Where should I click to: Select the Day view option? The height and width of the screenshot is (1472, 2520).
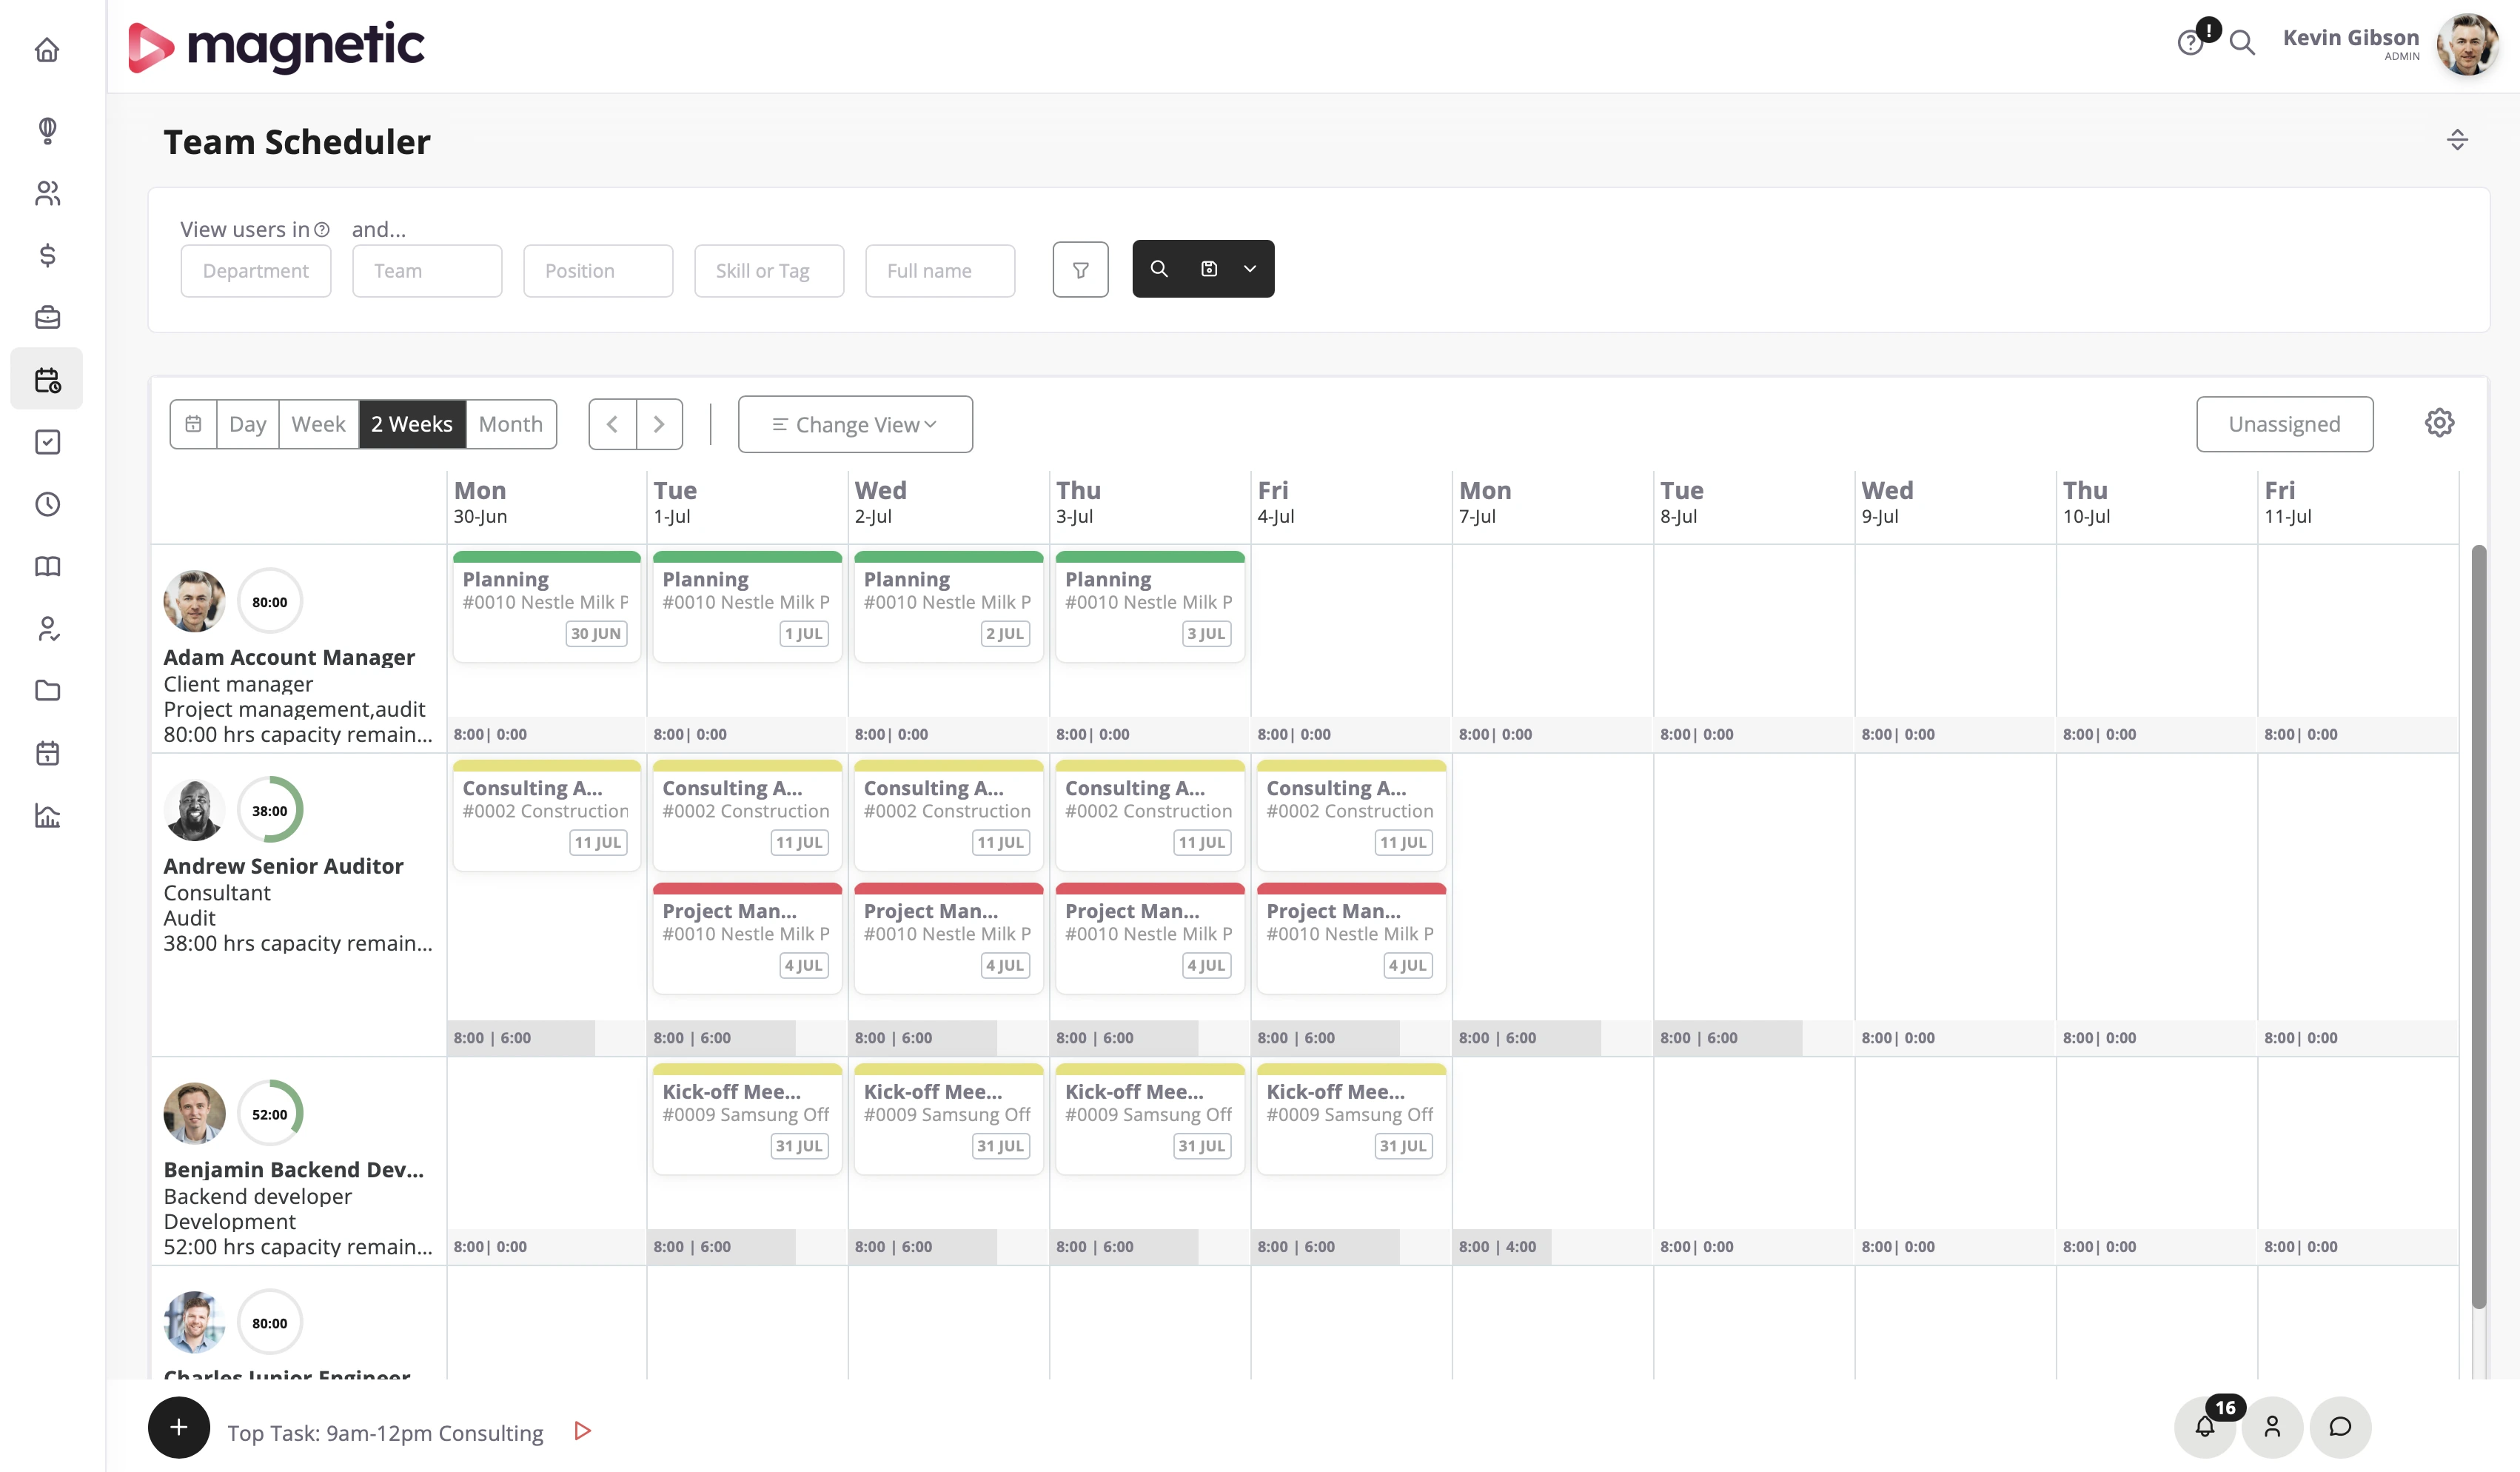[x=247, y=424]
